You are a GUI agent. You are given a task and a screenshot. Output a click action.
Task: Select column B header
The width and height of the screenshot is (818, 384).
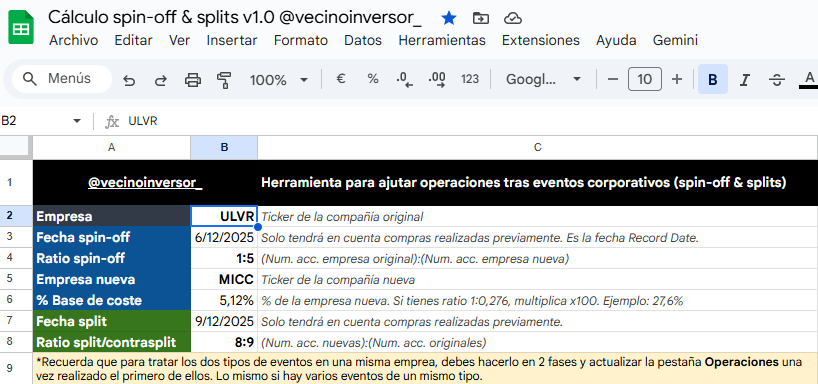[x=224, y=148]
